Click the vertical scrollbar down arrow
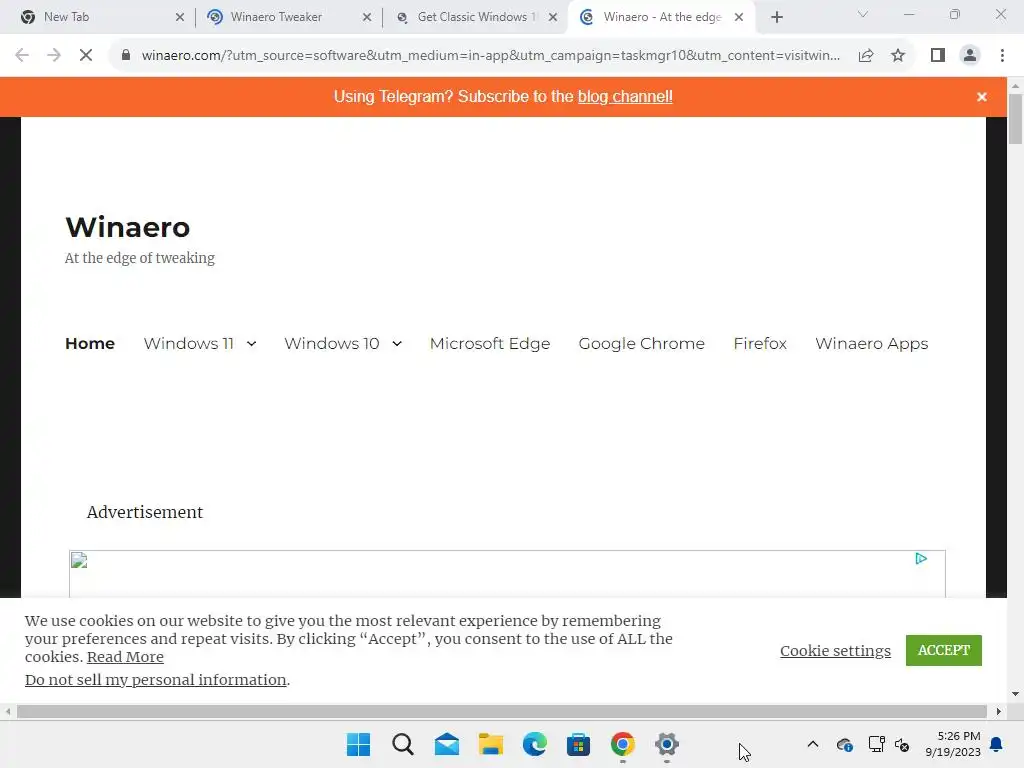The image size is (1024, 768). (x=1015, y=694)
